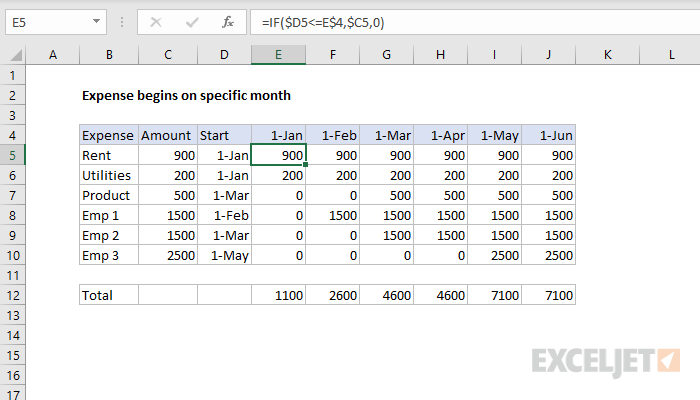
Task: Click the total cell '2600' under 1-Feb
Action: (x=333, y=295)
